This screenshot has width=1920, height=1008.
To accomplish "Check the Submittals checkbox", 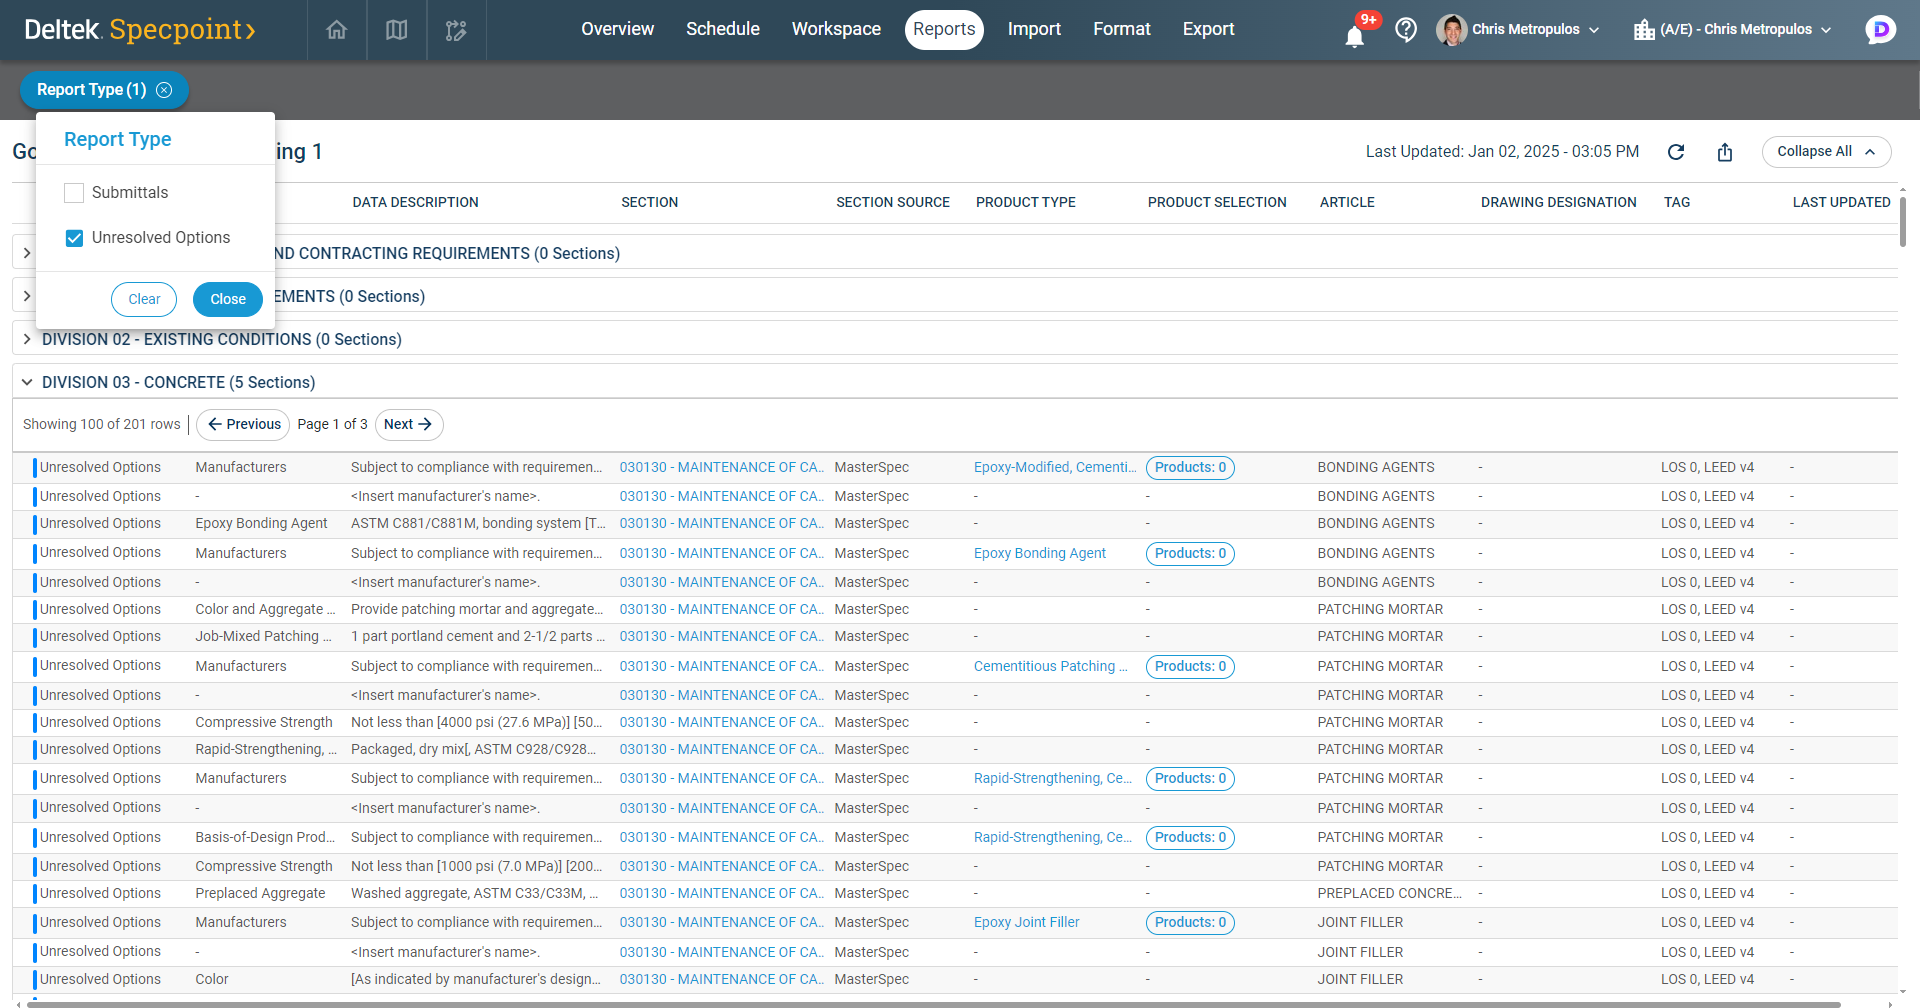I will (74, 193).
